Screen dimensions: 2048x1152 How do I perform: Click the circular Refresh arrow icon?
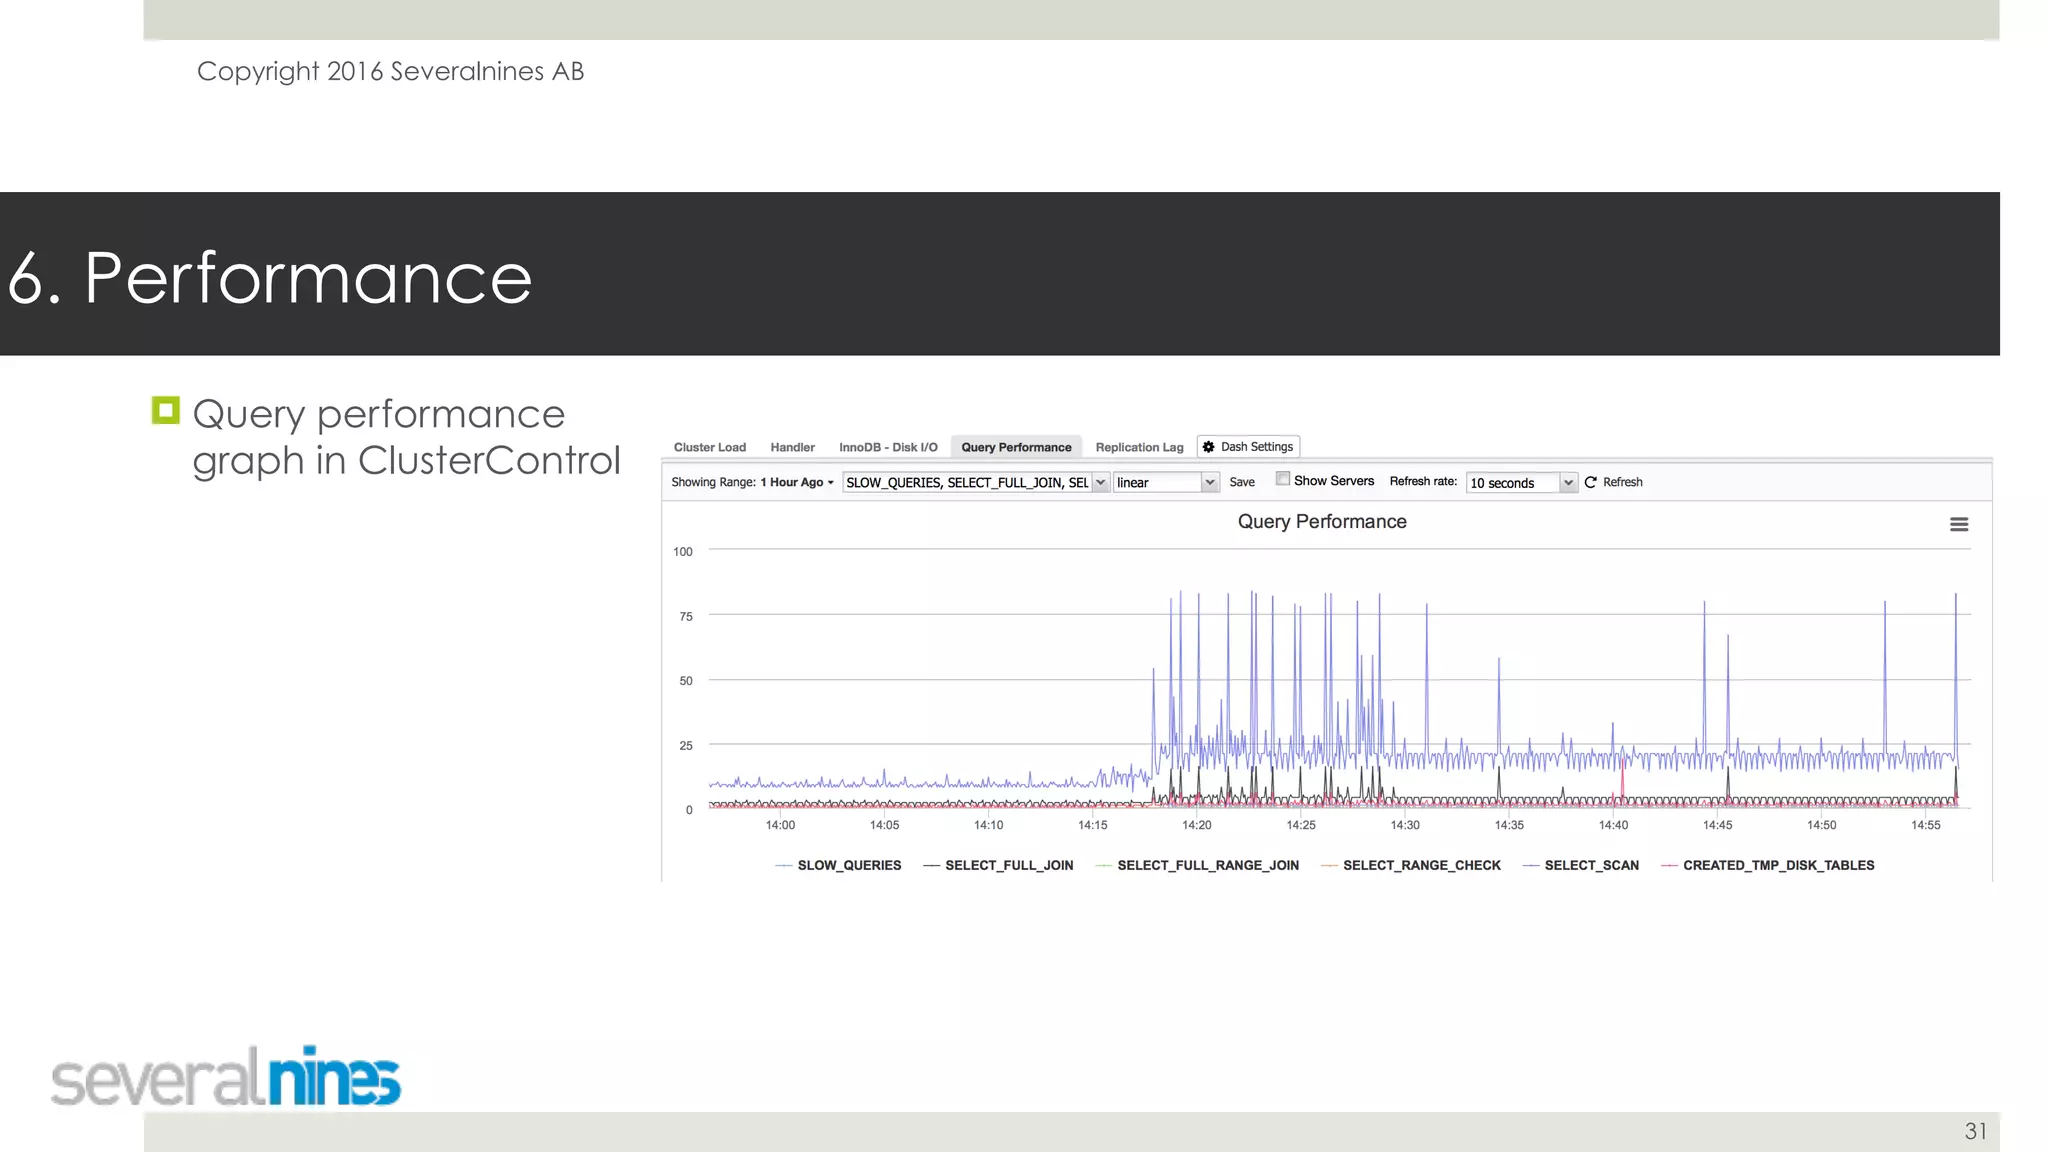(x=1591, y=482)
